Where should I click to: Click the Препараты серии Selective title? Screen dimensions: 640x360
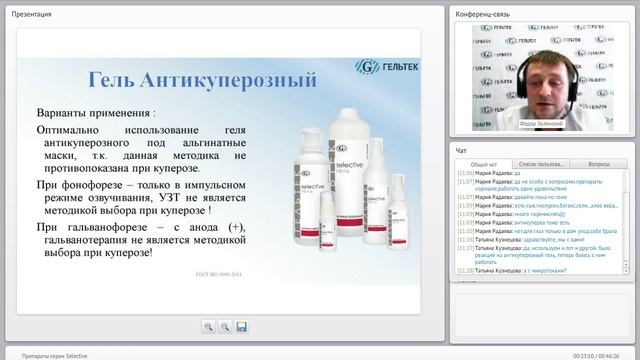[55, 356]
